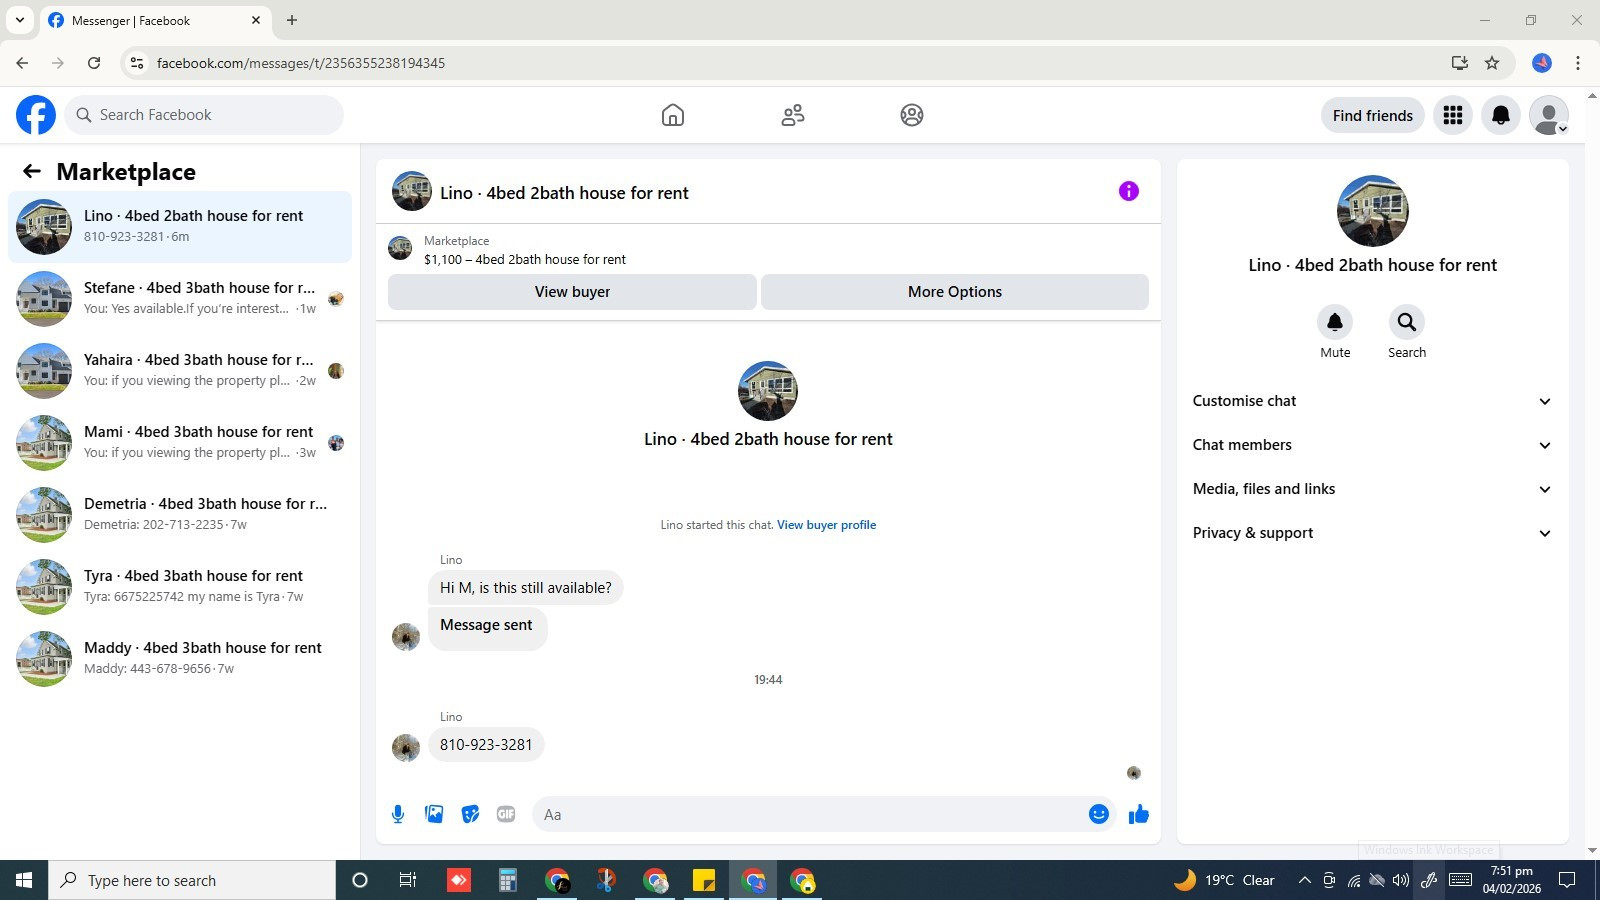Open a new browser tab
This screenshot has height=900, width=1600.
click(292, 20)
